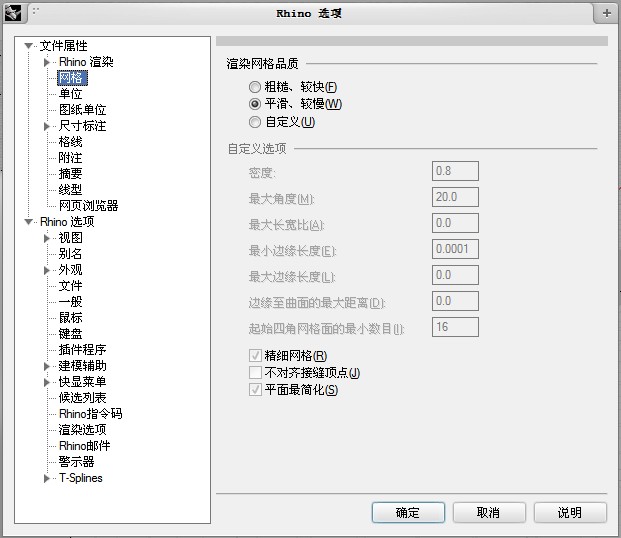The image size is (621, 538).
Task: Select 平滑、较慢 radio button
Action: pyautogui.click(x=255, y=104)
